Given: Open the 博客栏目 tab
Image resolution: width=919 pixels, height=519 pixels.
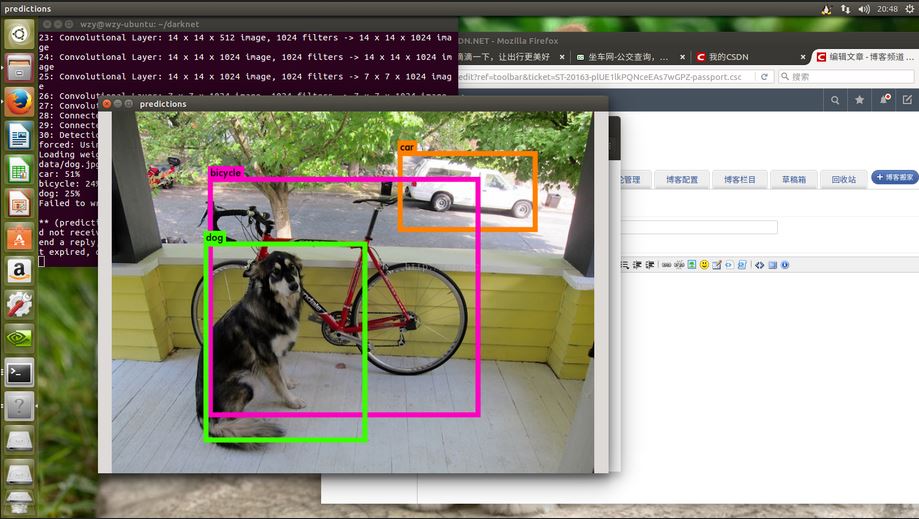Looking at the screenshot, I should 740,179.
